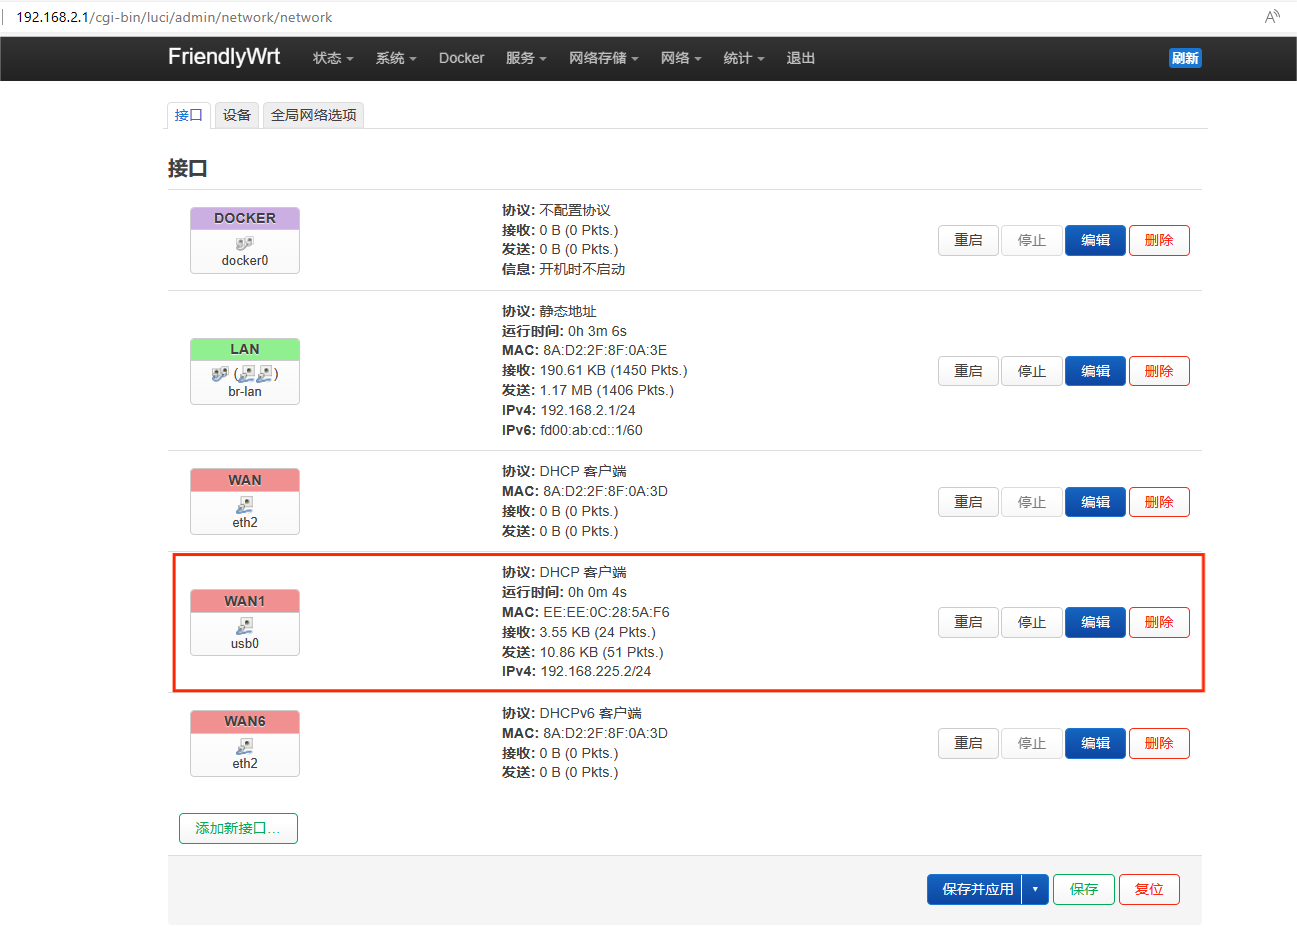This screenshot has width=1297, height=932.
Task: Restart the LAN interface
Action: tap(968, 371)
